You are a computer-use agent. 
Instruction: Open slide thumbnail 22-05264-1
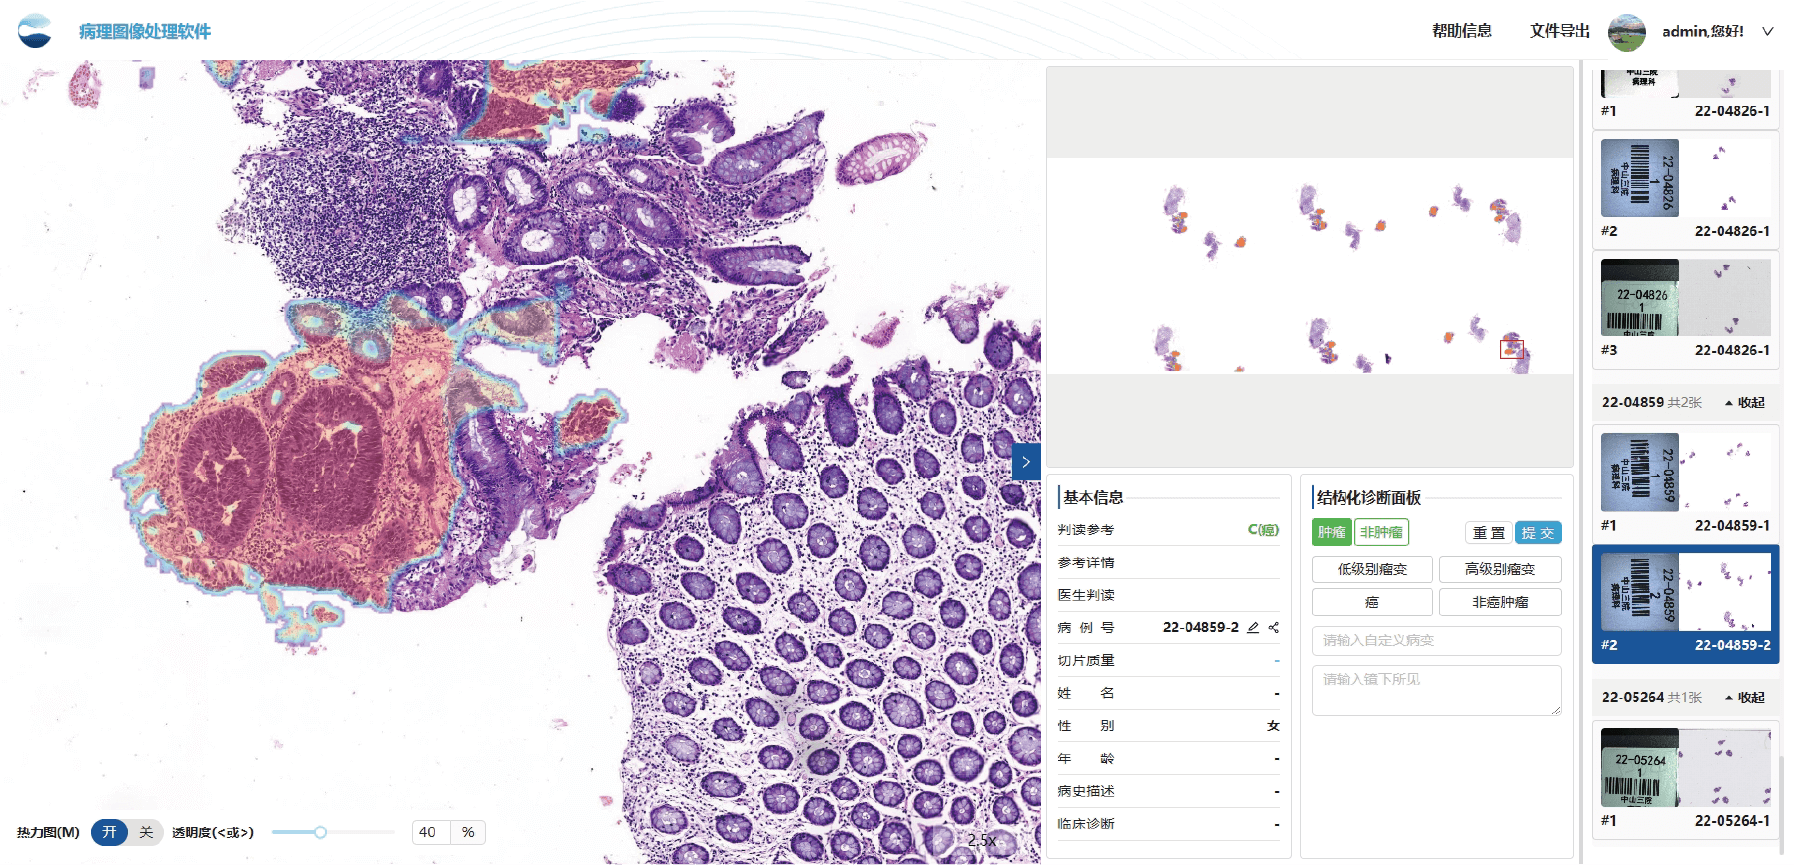tap(1685, 778)
